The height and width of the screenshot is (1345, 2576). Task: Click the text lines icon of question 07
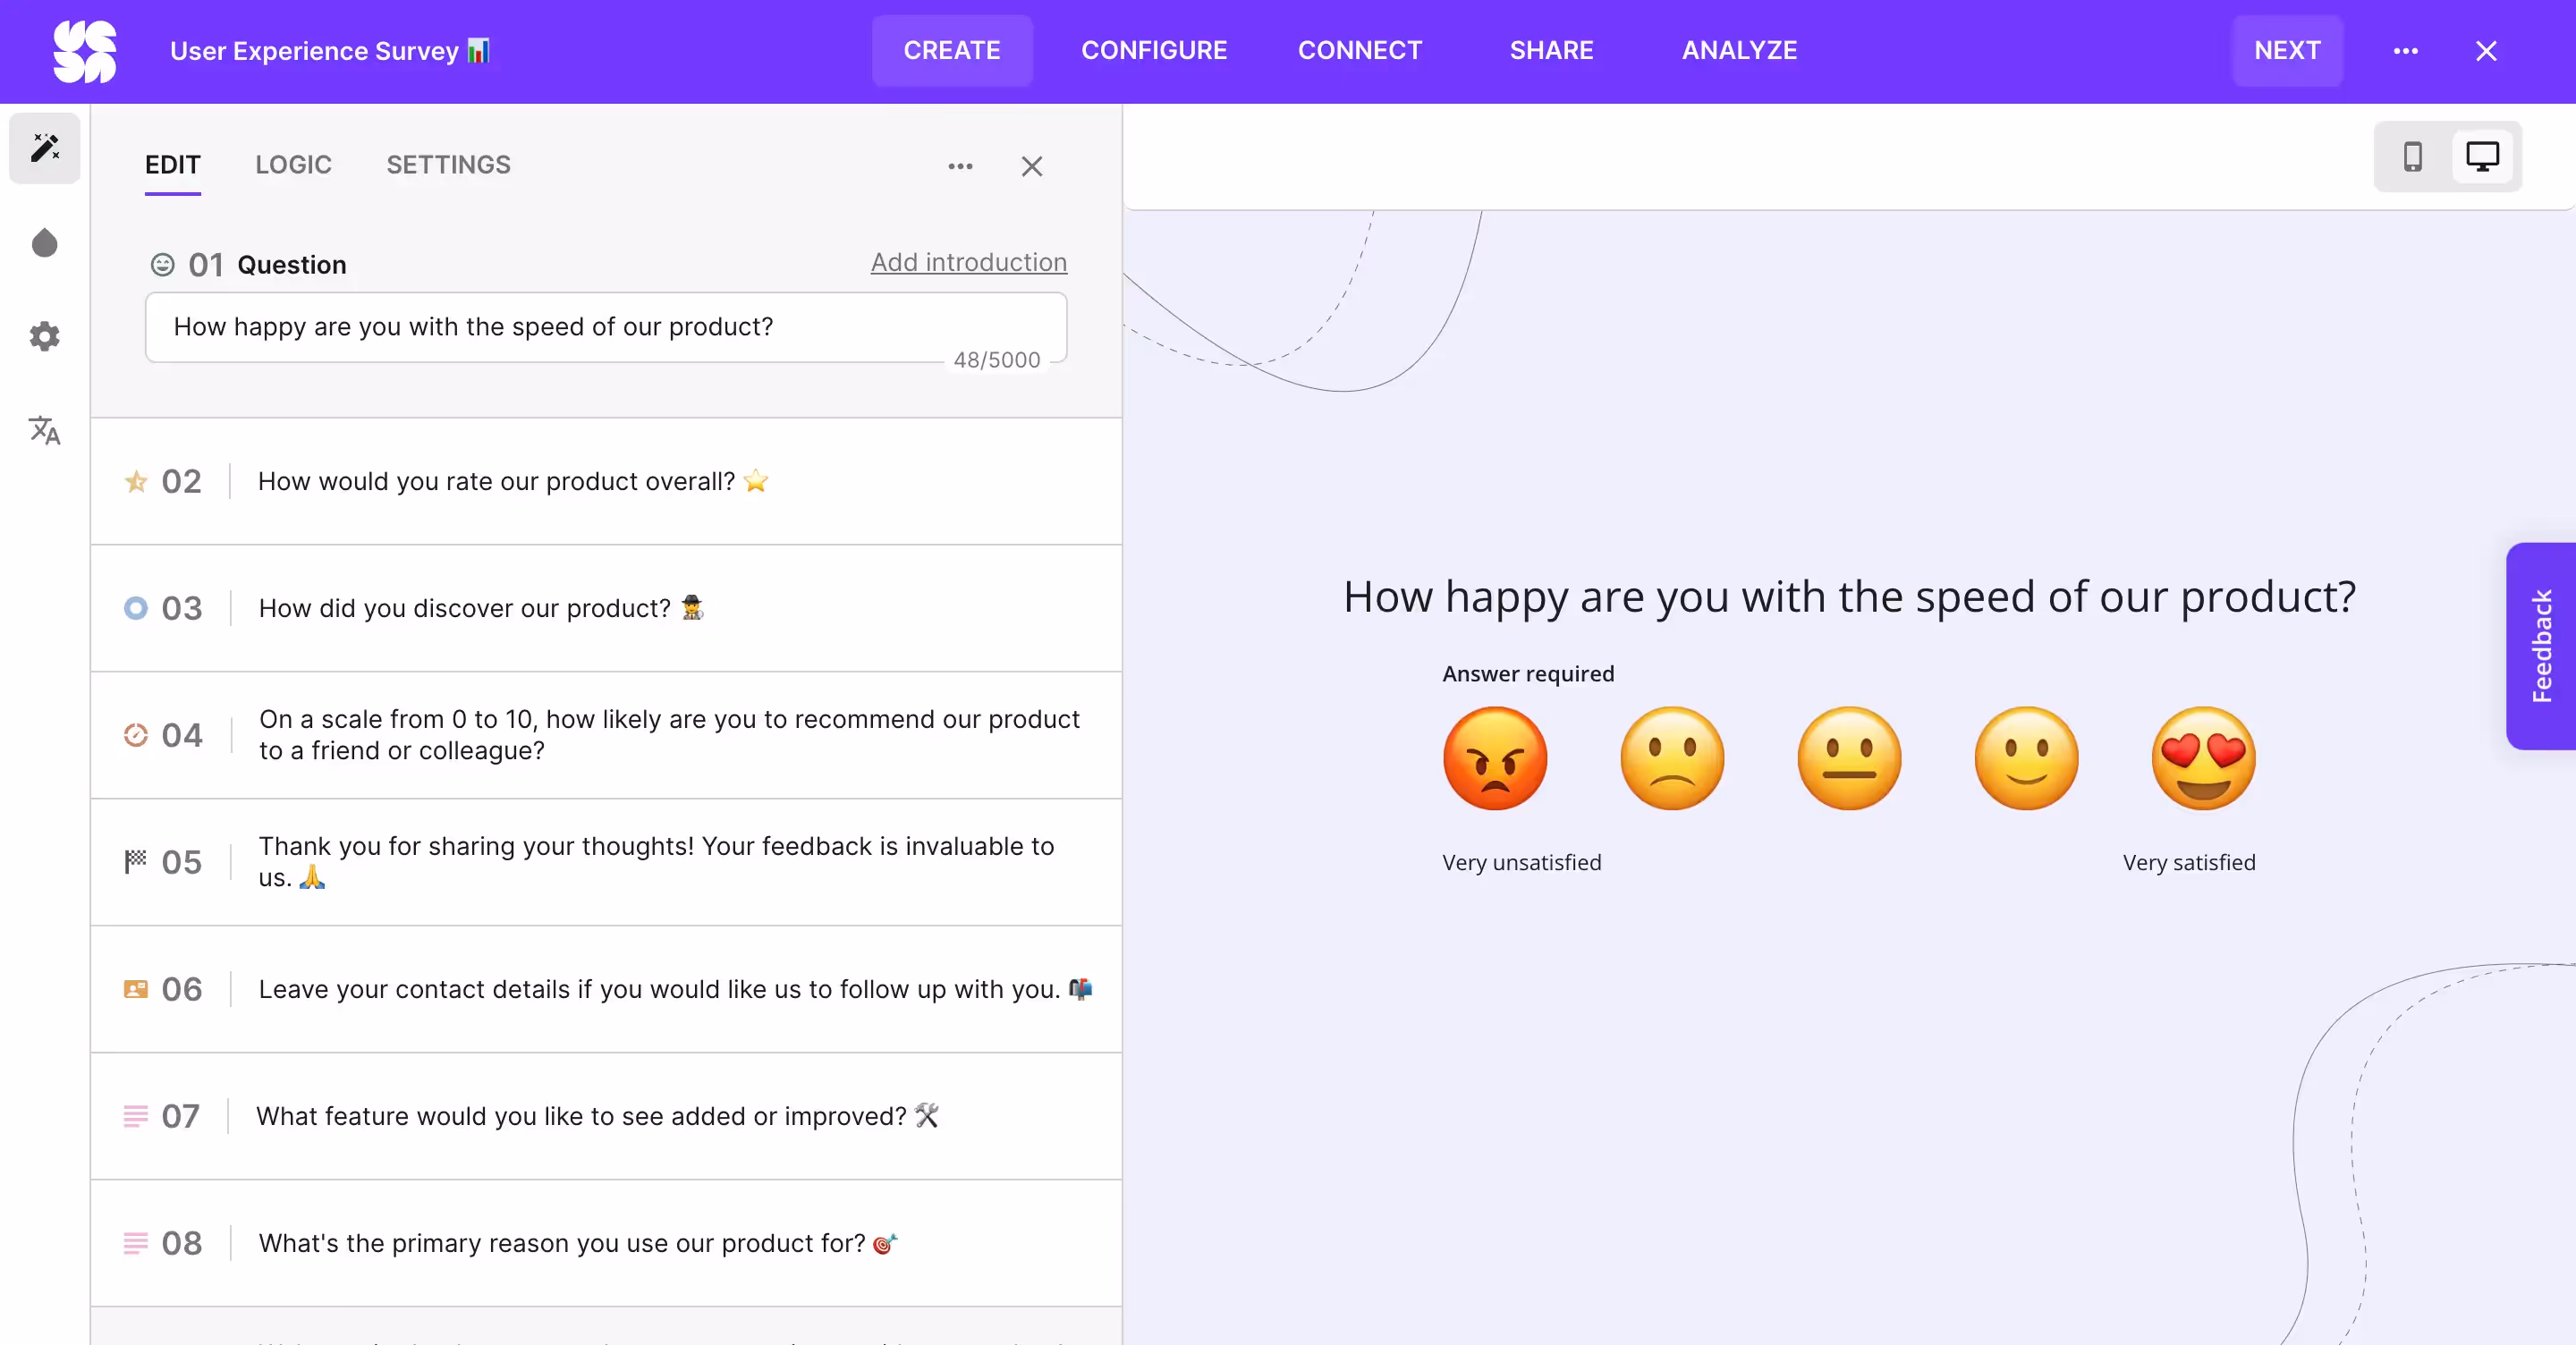pos(136,1116)
